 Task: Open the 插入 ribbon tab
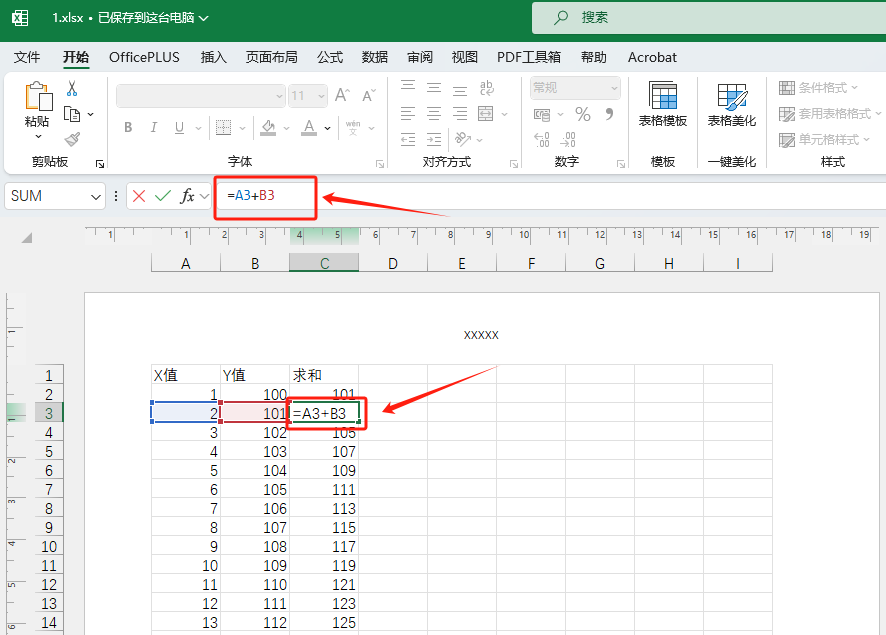214,57
